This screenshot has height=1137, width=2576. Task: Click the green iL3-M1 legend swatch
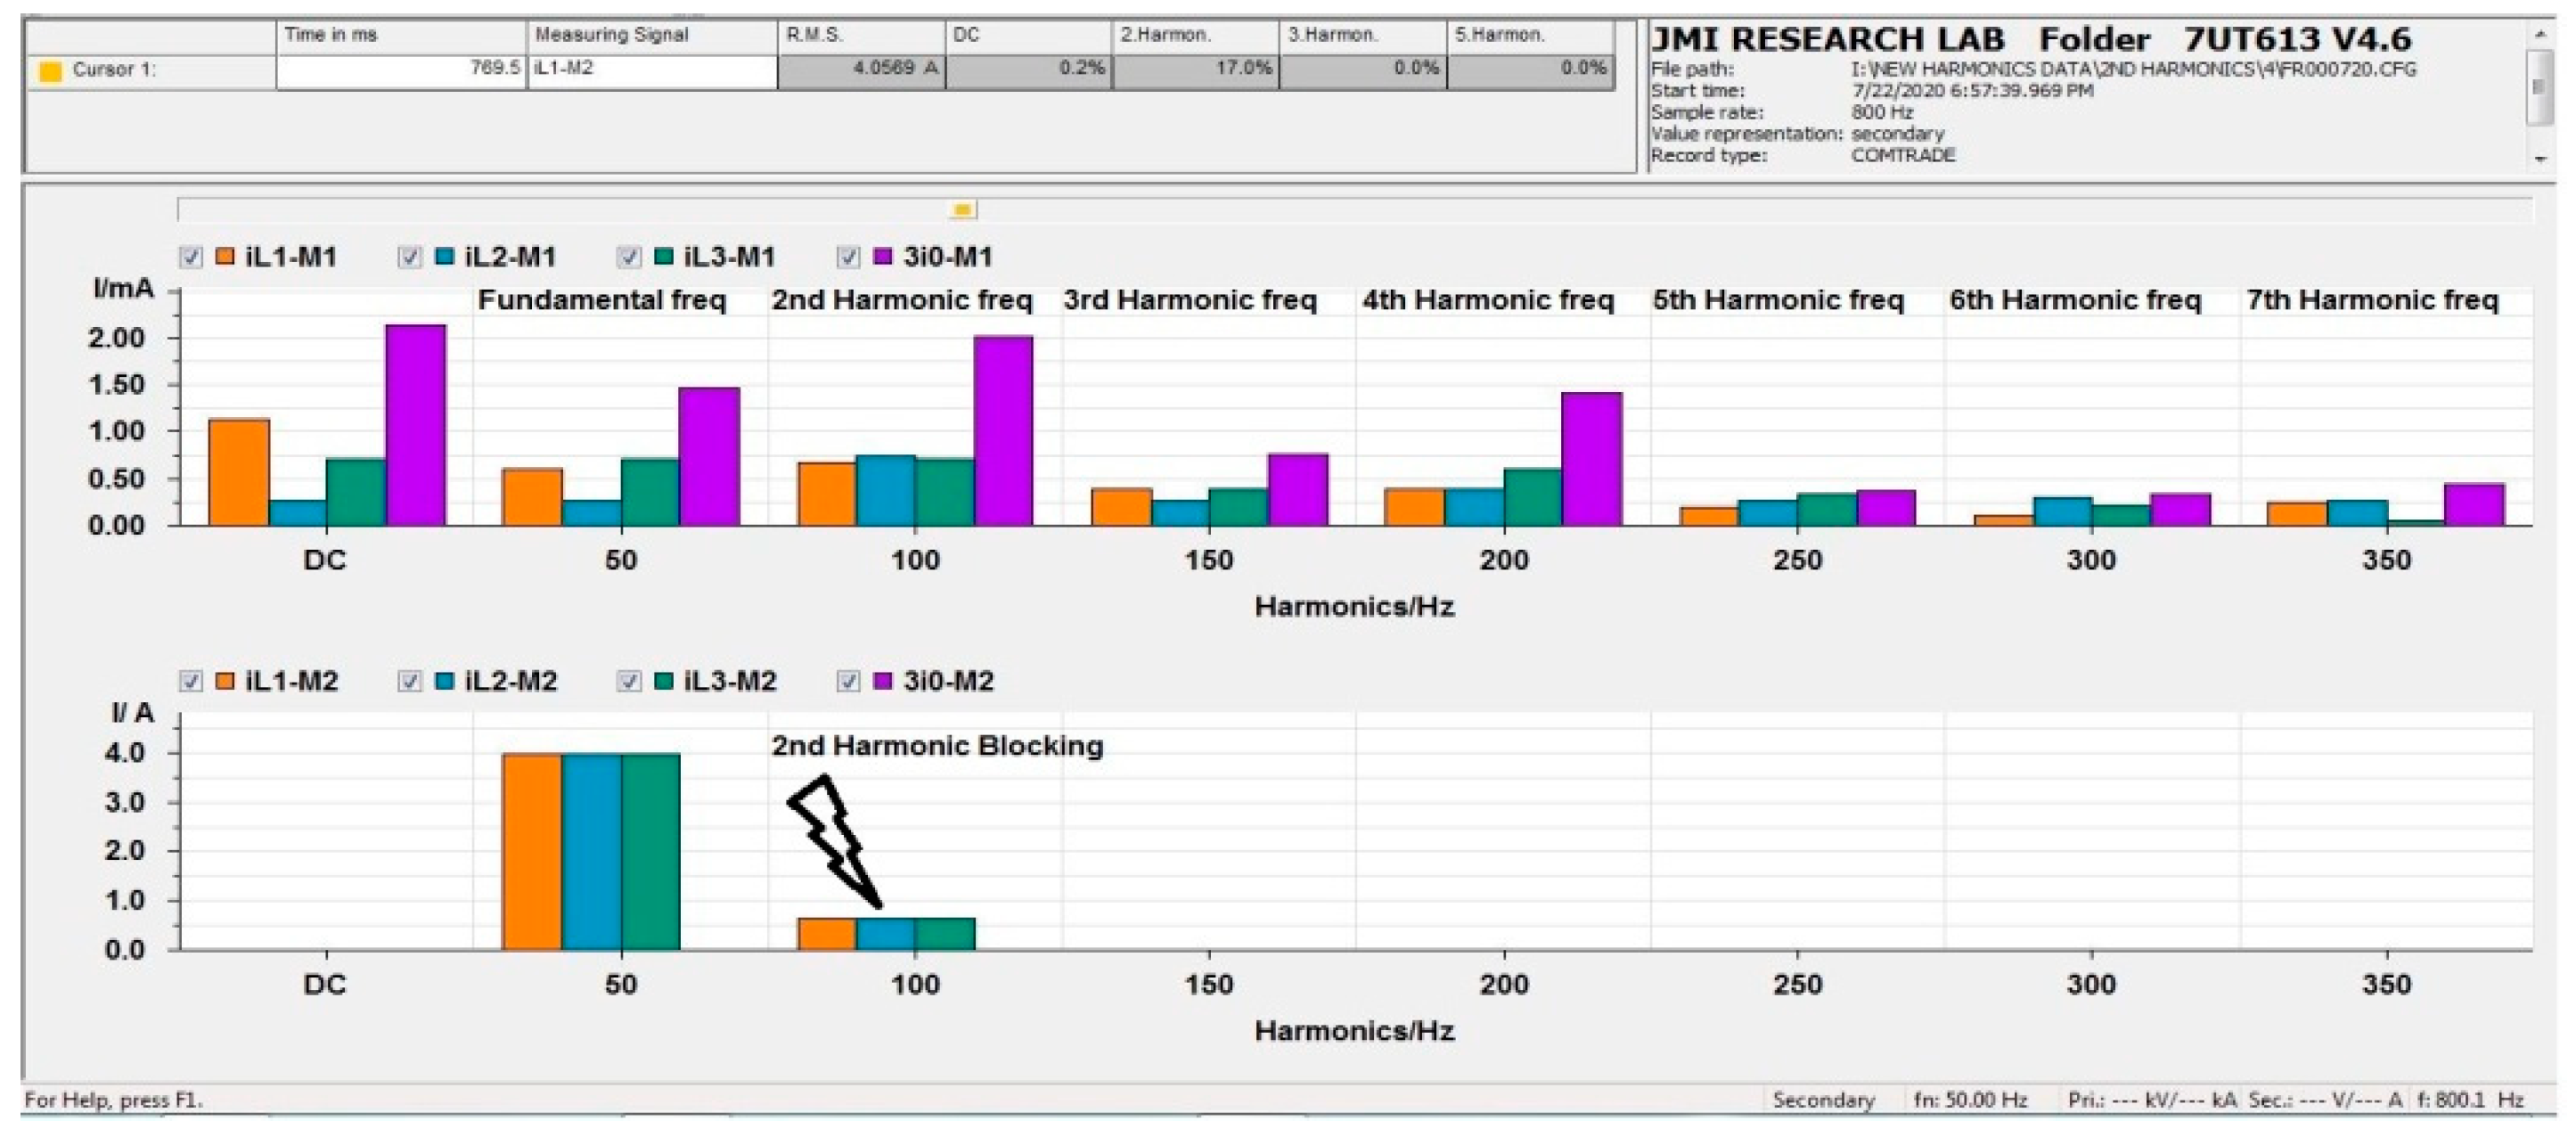(x=664, y=257)
